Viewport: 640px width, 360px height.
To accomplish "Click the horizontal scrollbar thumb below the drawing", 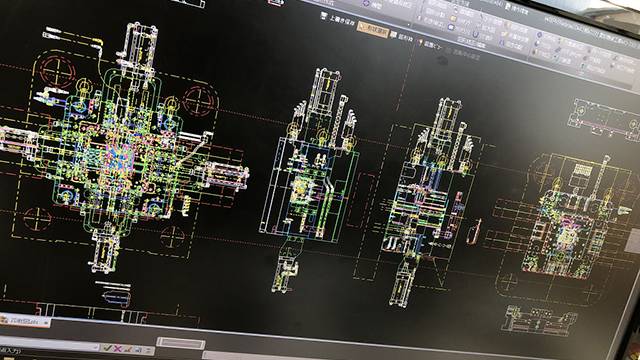I will (181, 344).
